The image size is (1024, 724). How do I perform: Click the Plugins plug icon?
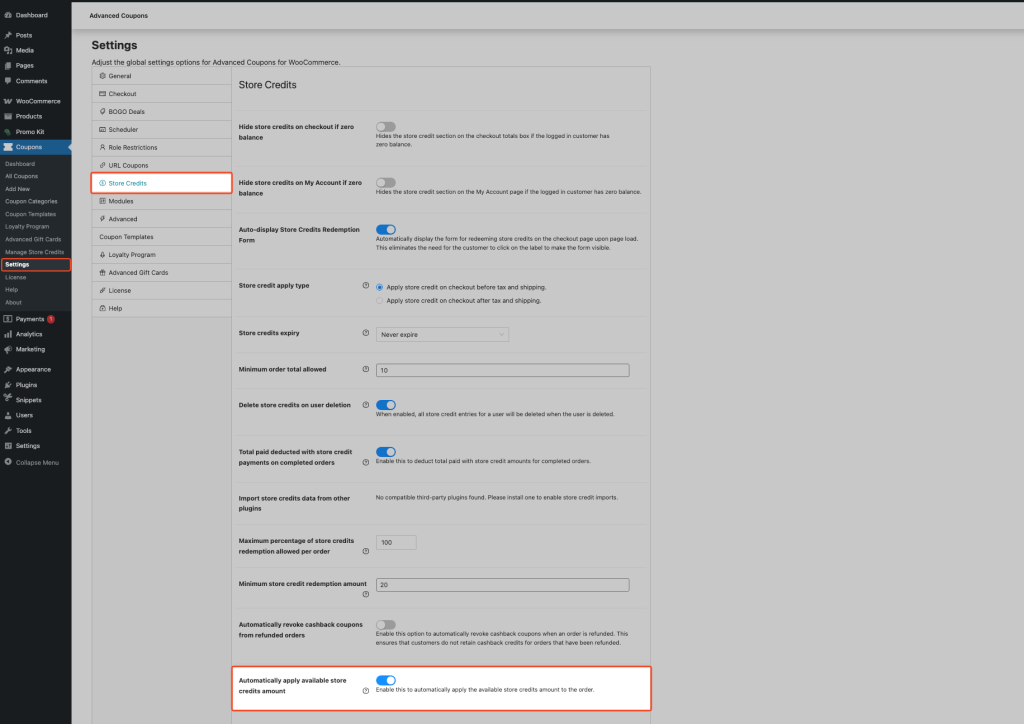click(x=8, y=385)
